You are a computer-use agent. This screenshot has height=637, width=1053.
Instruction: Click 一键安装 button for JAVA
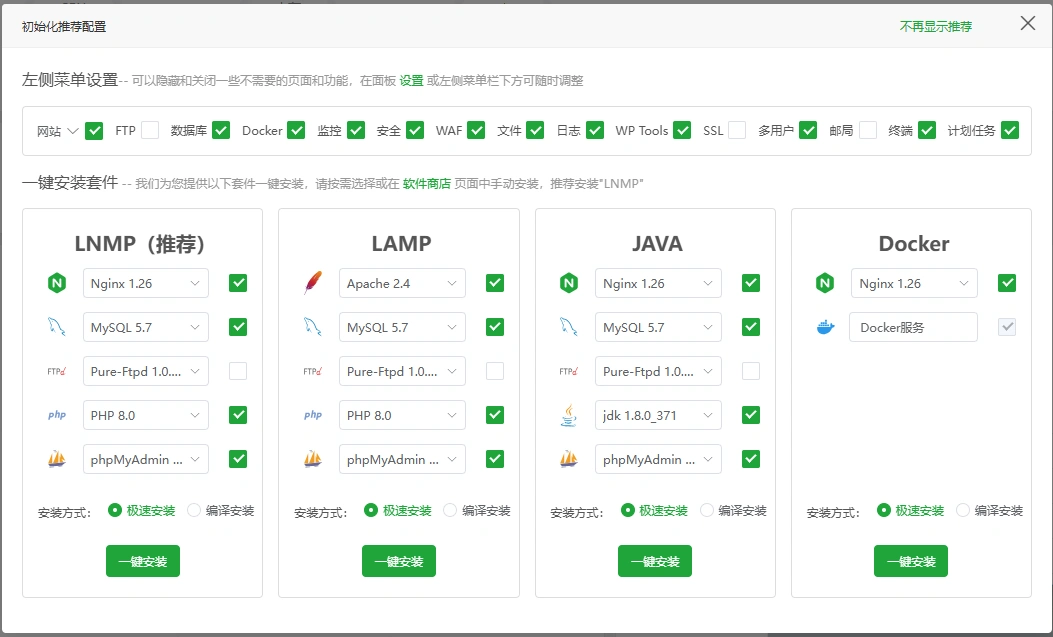pos(655,561)
